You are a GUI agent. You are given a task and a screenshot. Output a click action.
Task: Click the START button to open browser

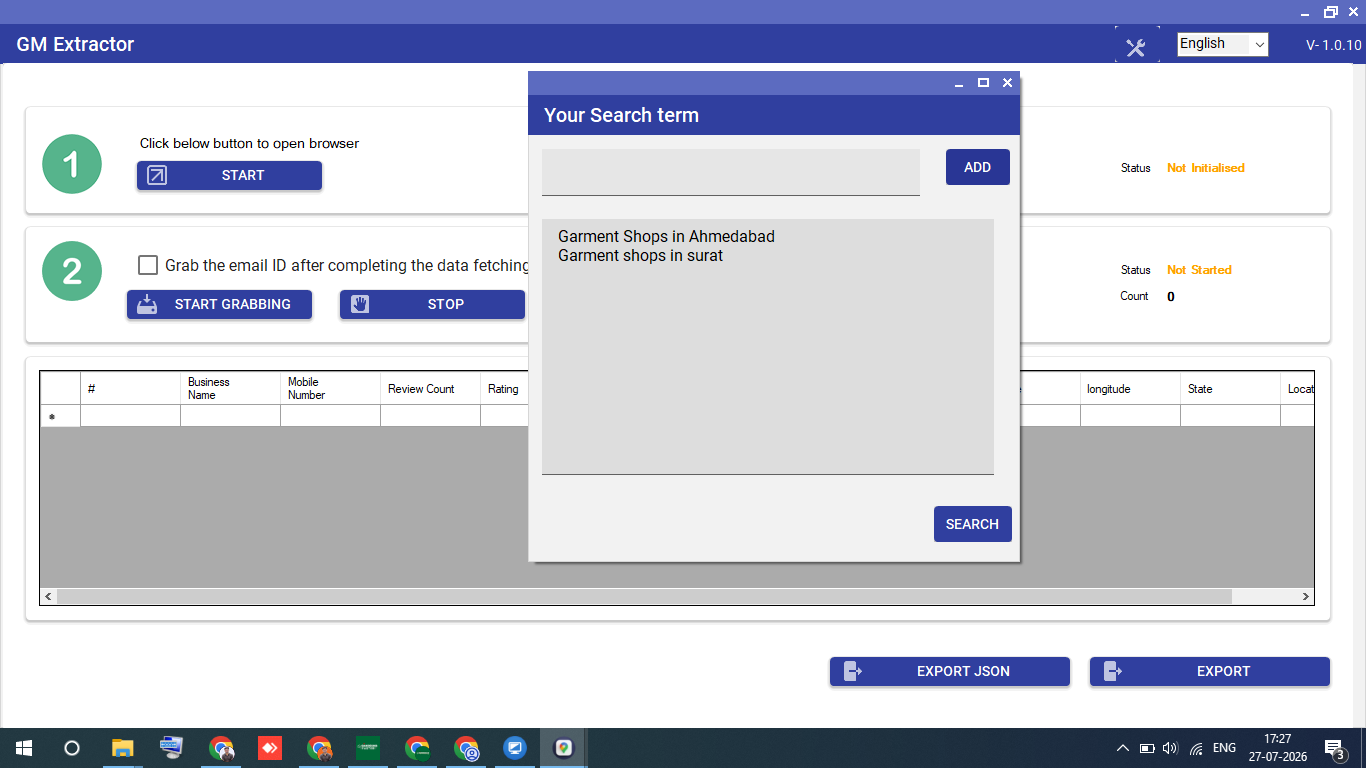(229, 175)
